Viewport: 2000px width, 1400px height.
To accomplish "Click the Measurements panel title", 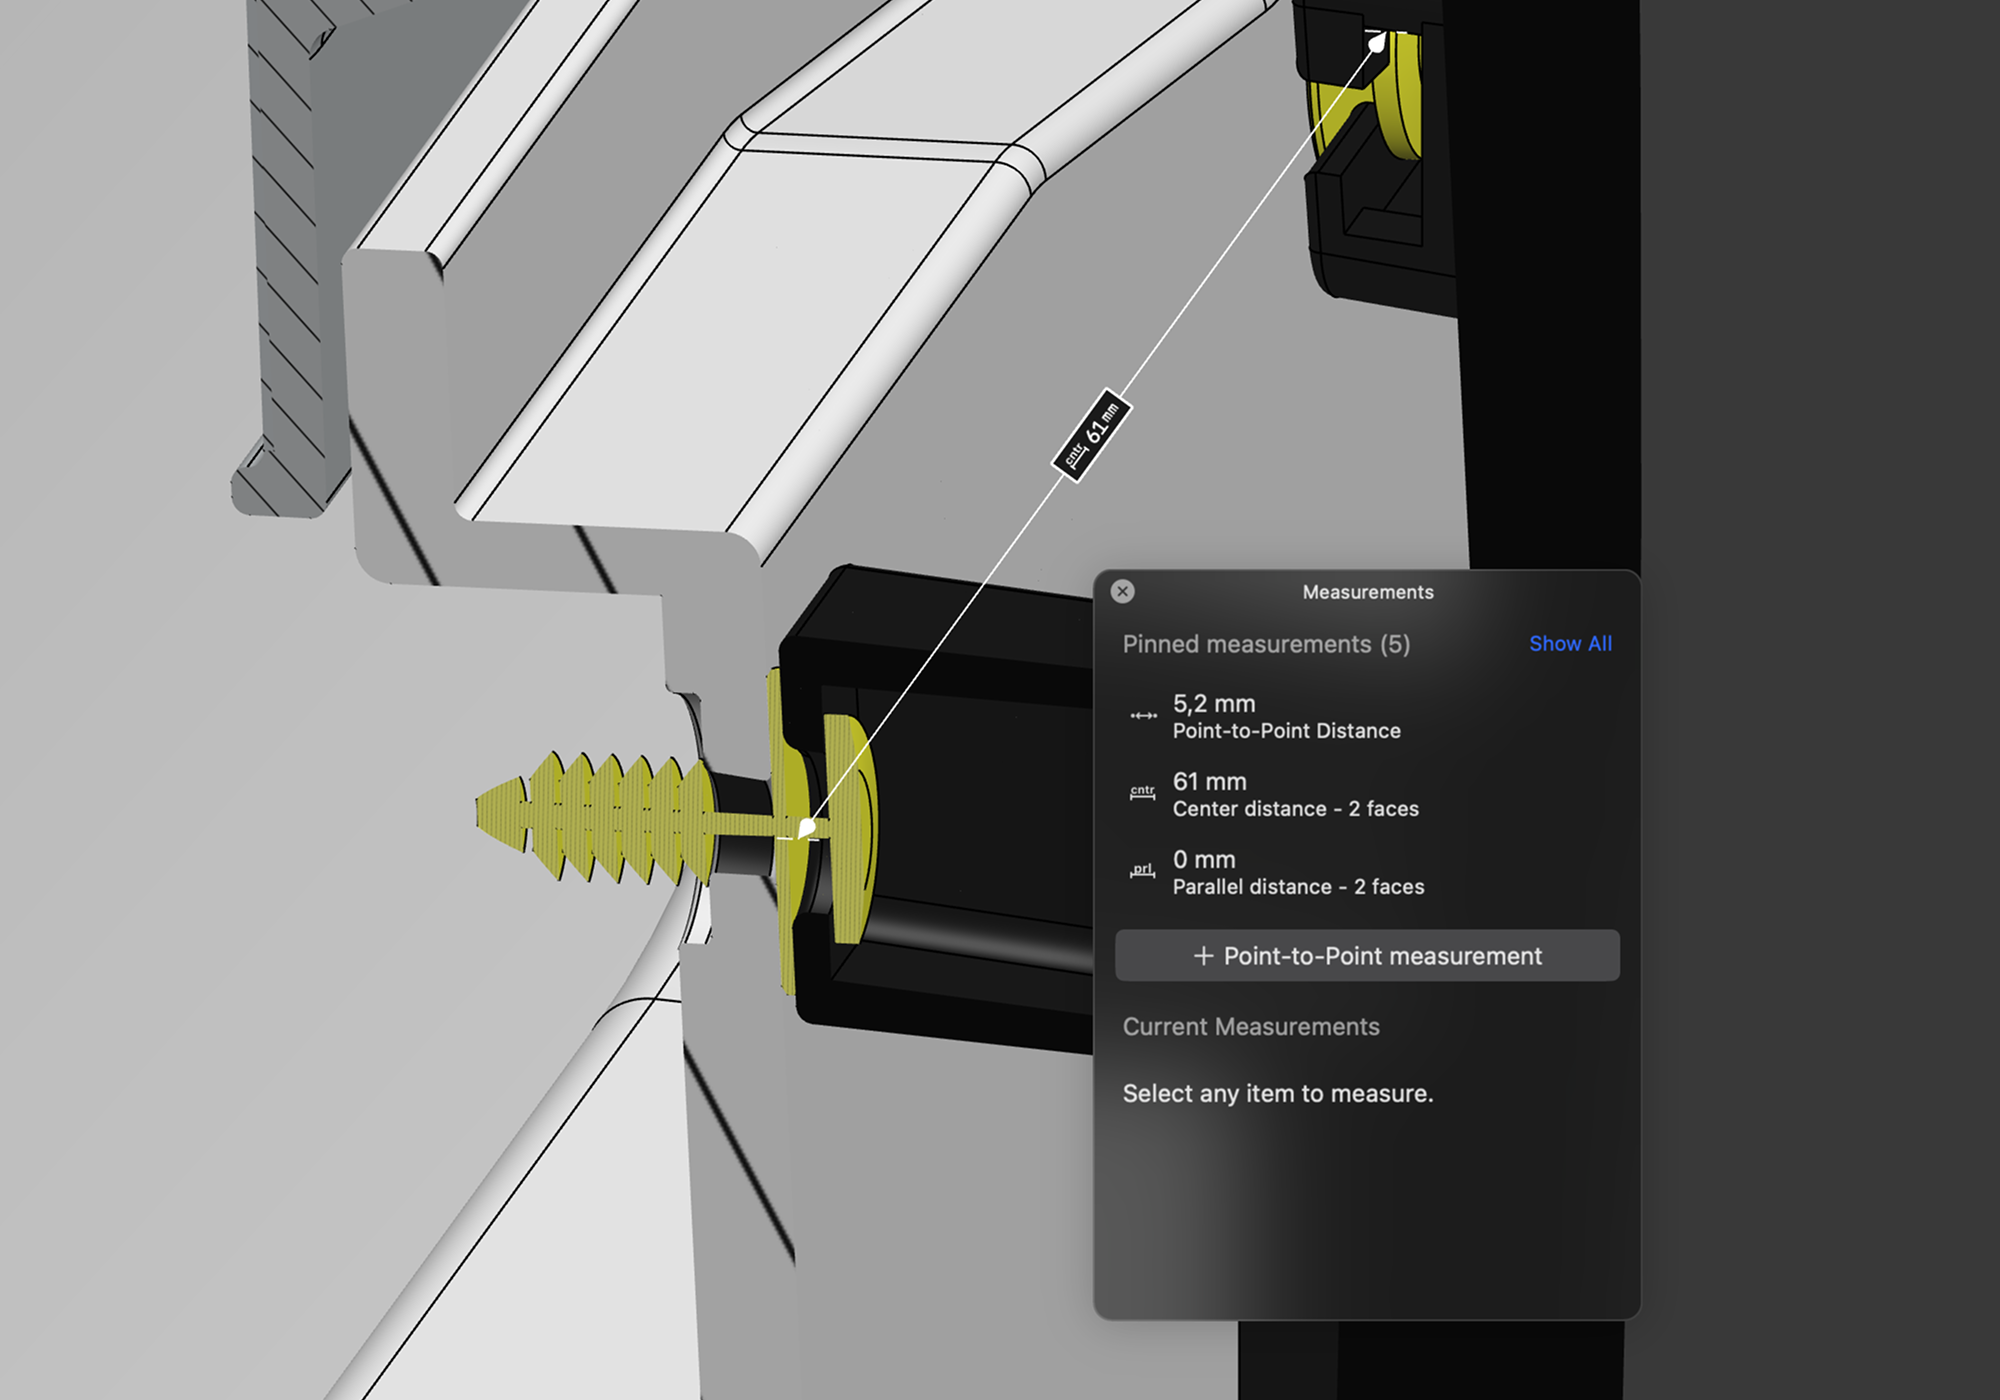I will (1367, 592).
